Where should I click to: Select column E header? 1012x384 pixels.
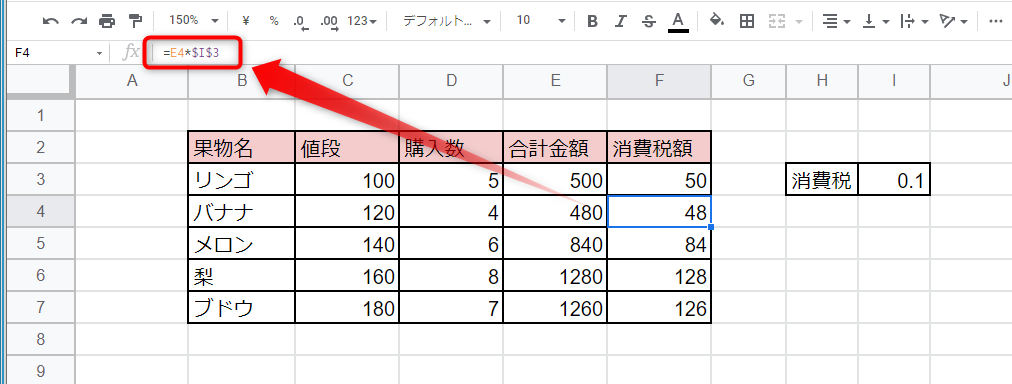point(555,80)
